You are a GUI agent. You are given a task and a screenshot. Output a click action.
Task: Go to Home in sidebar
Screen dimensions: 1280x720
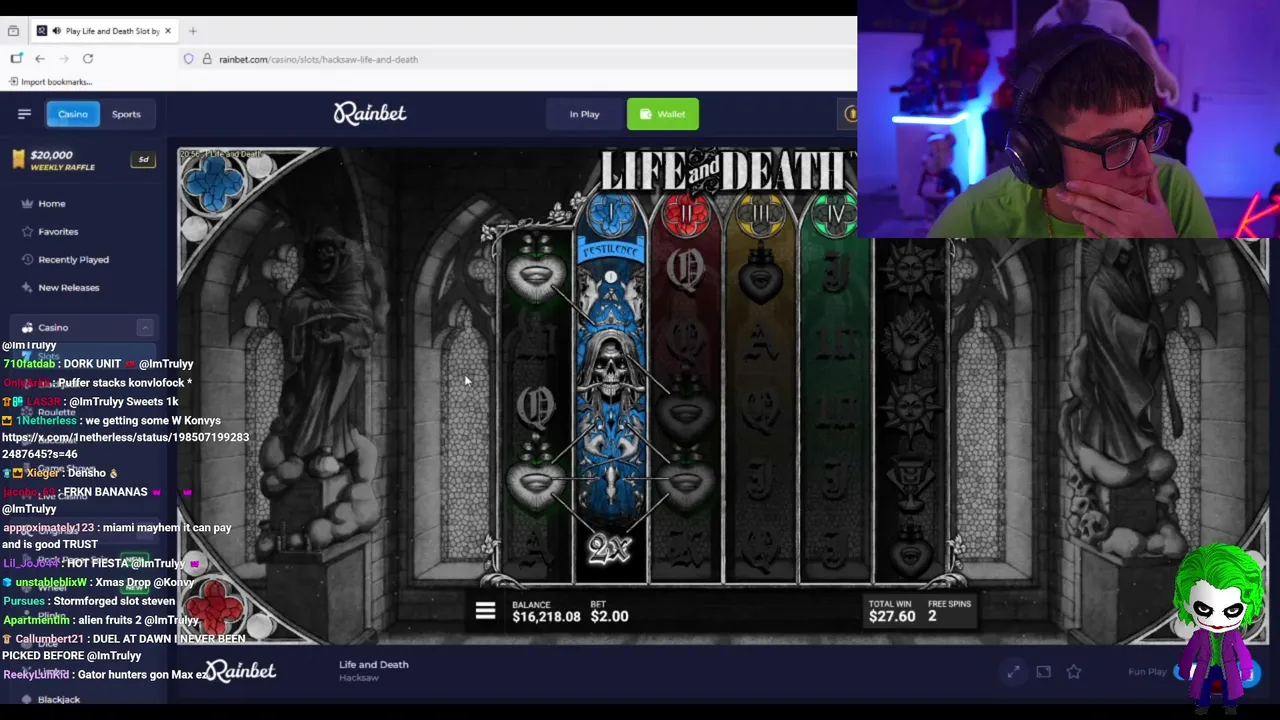(x=52, y=204)
